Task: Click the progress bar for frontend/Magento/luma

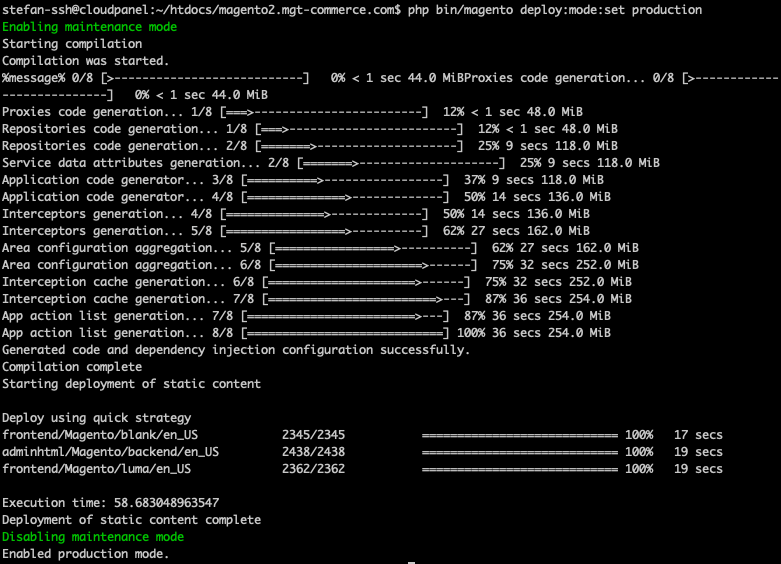Action: [520, 469]
